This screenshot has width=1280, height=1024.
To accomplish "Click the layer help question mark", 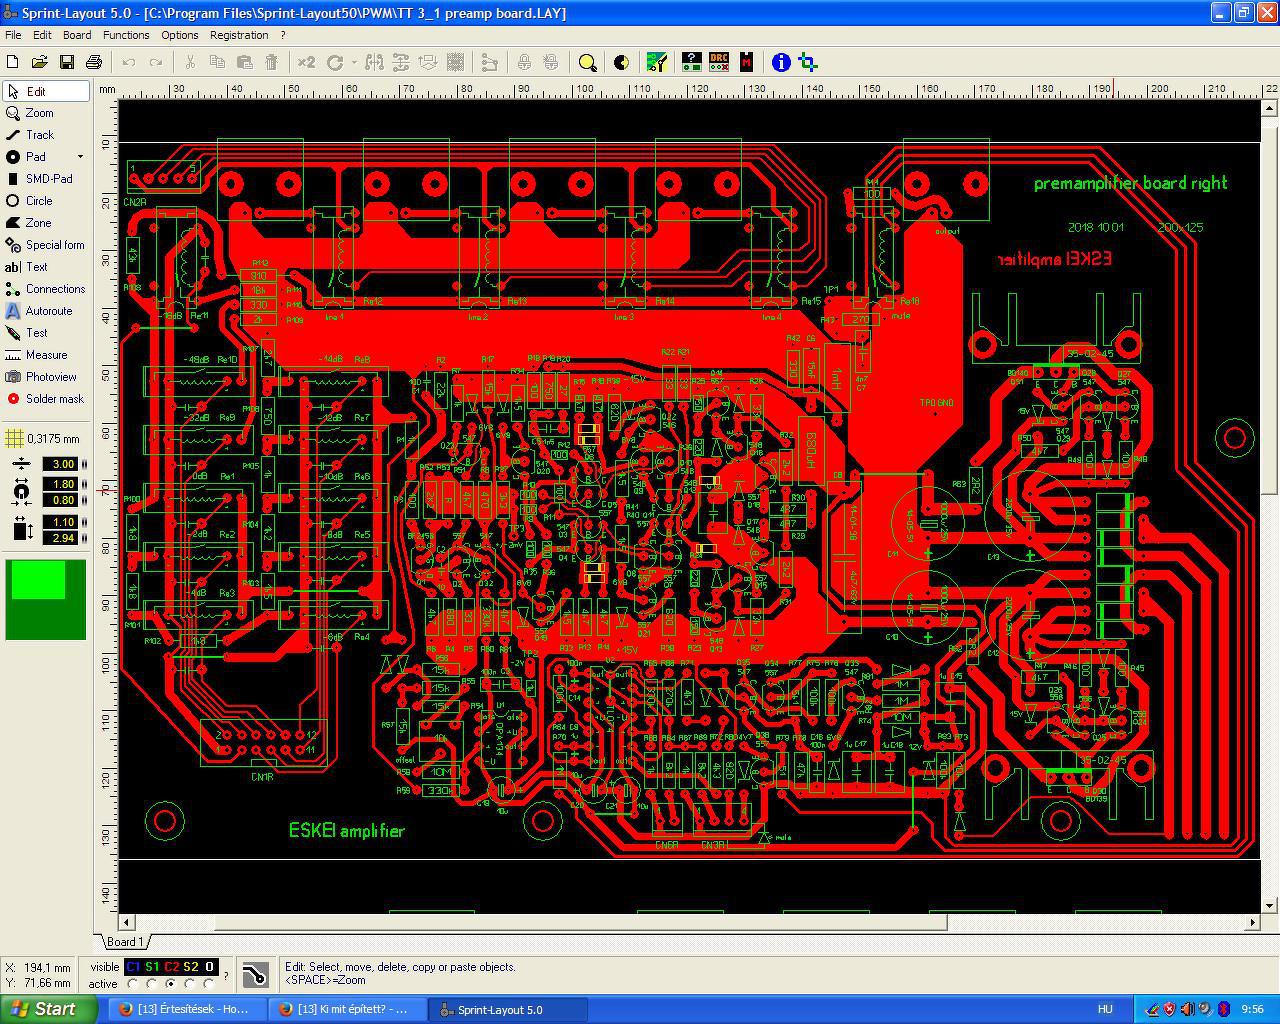I will coord(226,975).
